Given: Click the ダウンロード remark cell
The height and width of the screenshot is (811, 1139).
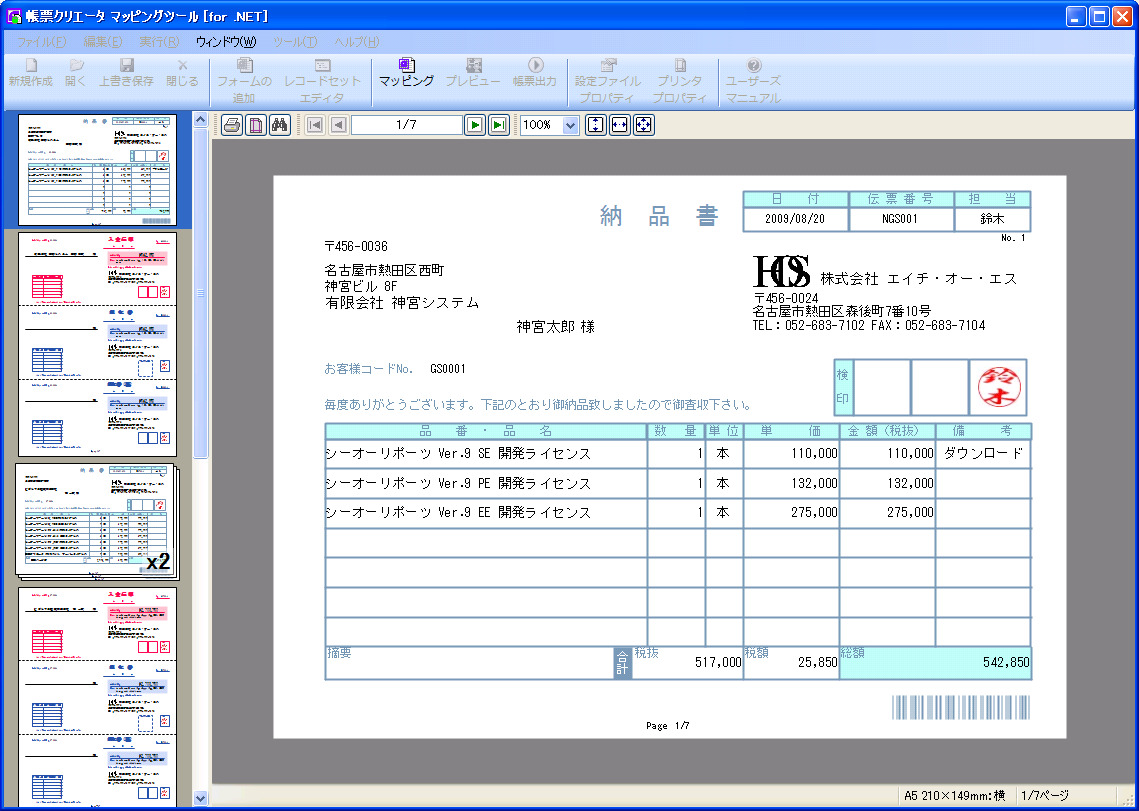Looking at the screenshot, I should tap(984, 453).
